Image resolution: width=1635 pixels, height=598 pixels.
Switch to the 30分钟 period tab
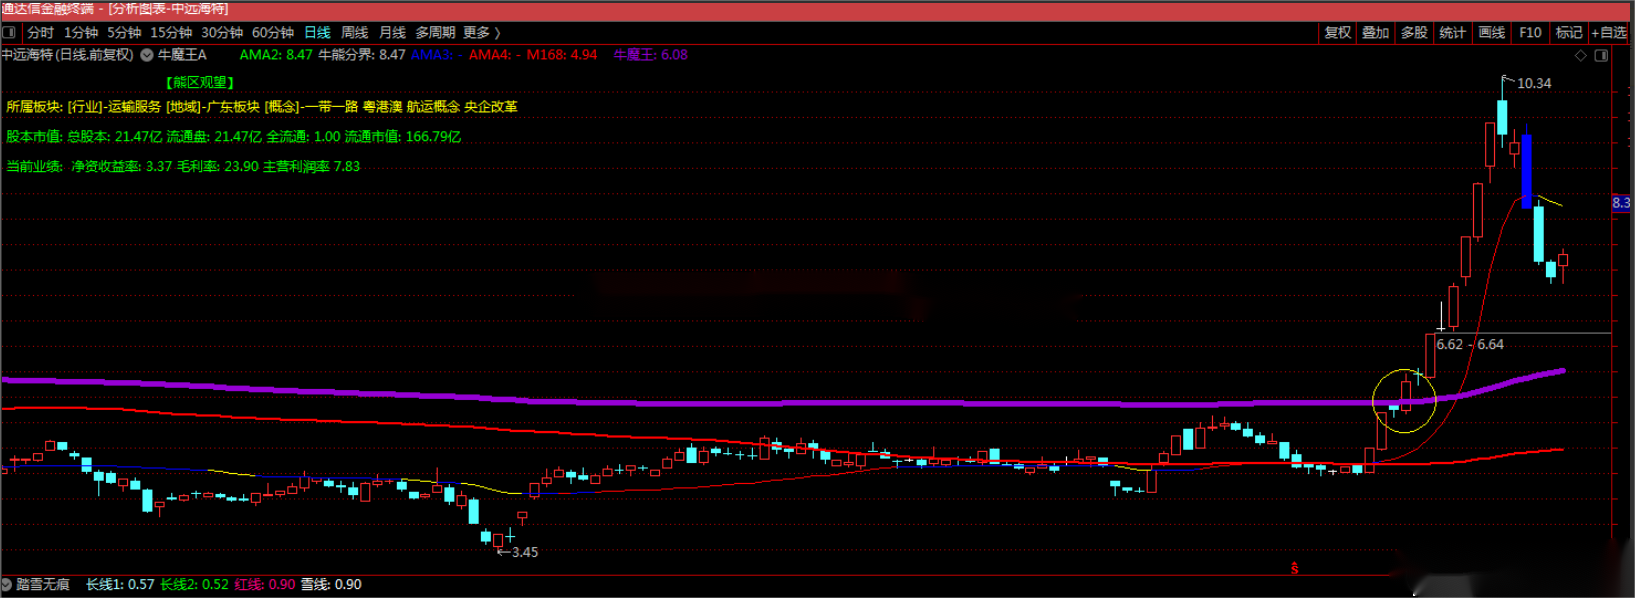click(x=222, y=32)
